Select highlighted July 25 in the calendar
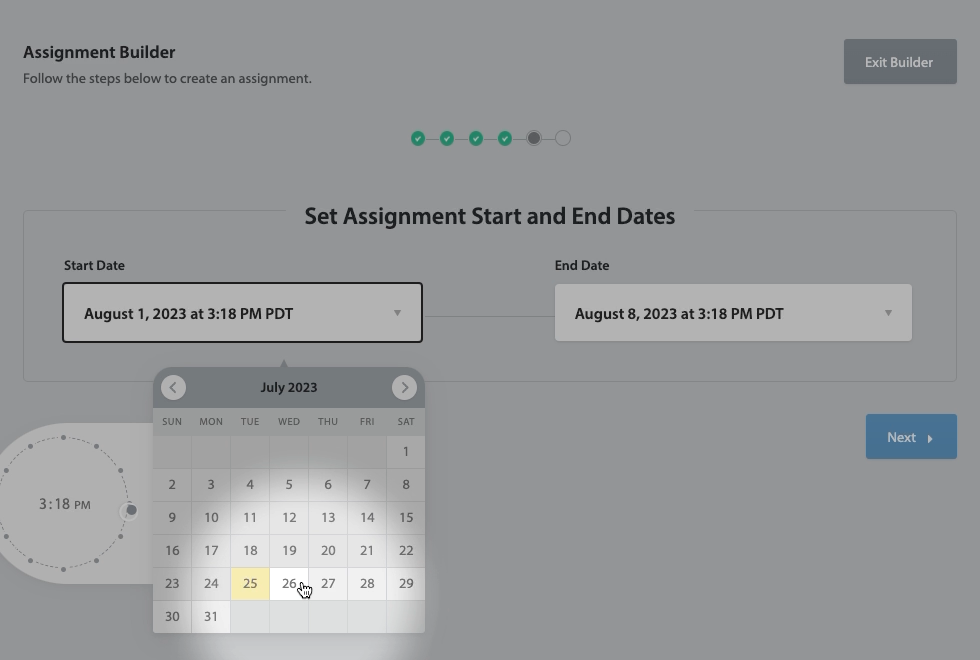Viewport: 980px width, 660px height. pos(250,584)
